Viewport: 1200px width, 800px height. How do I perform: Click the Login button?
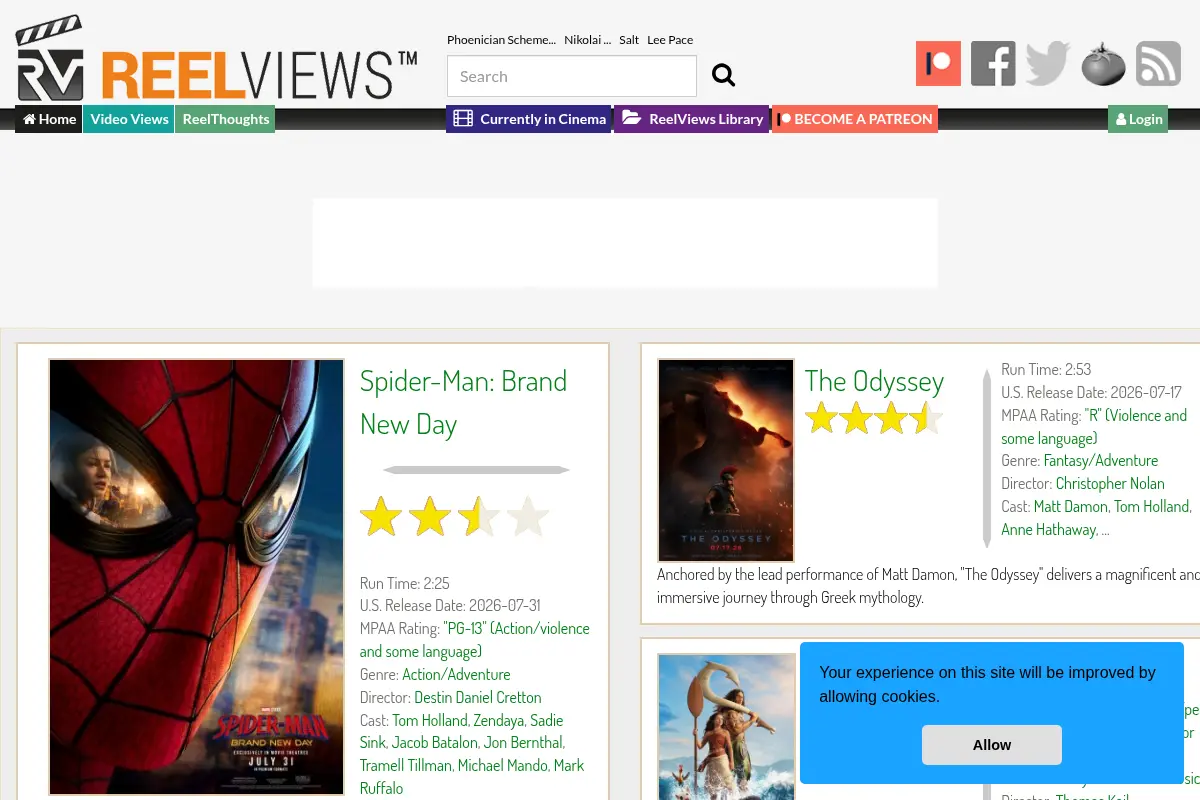[x=1138, y=119]
